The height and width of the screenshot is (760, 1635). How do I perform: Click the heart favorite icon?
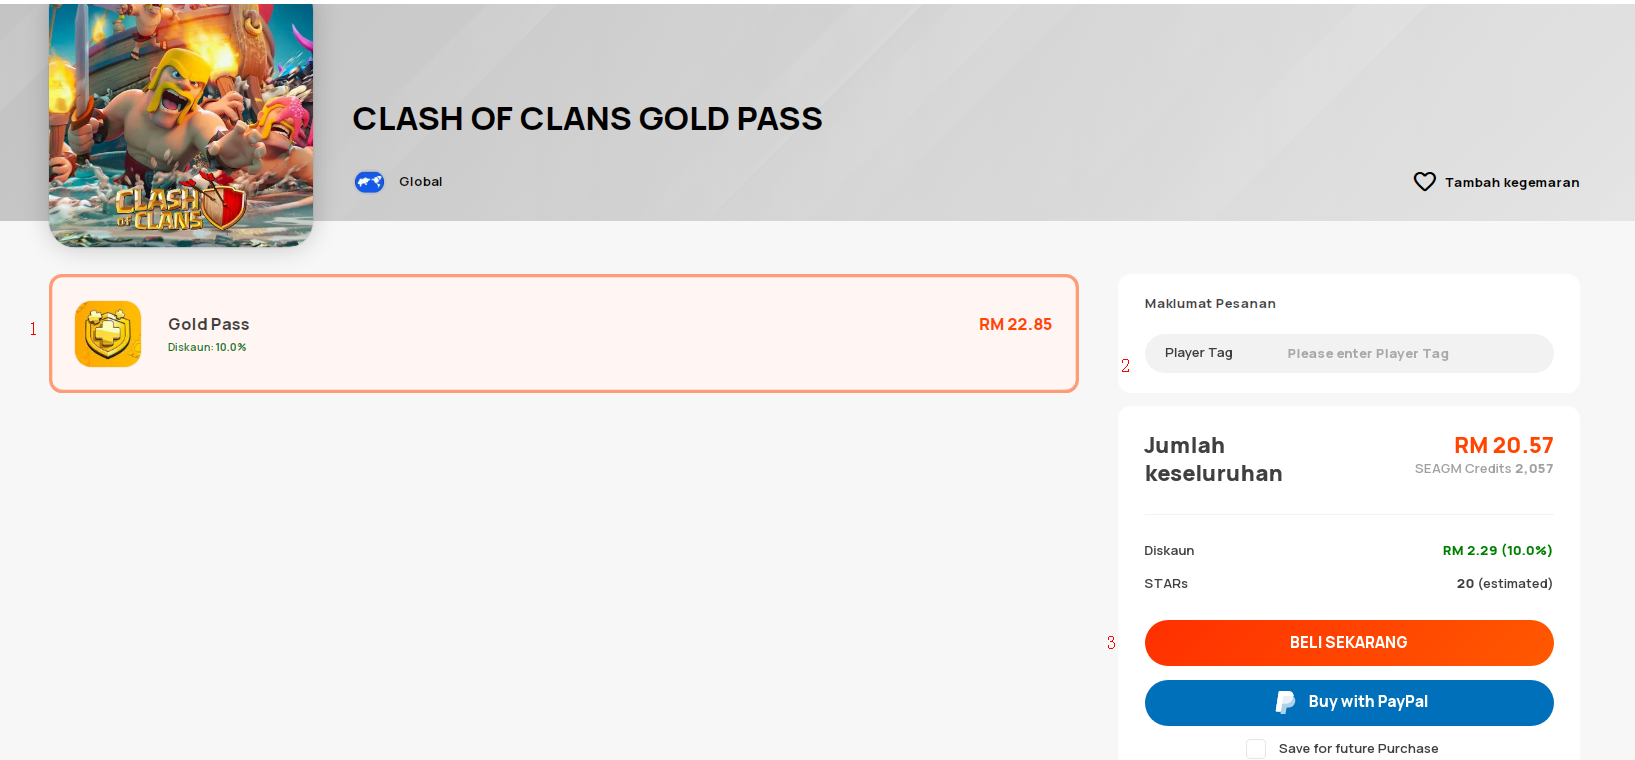point(1424,182)
